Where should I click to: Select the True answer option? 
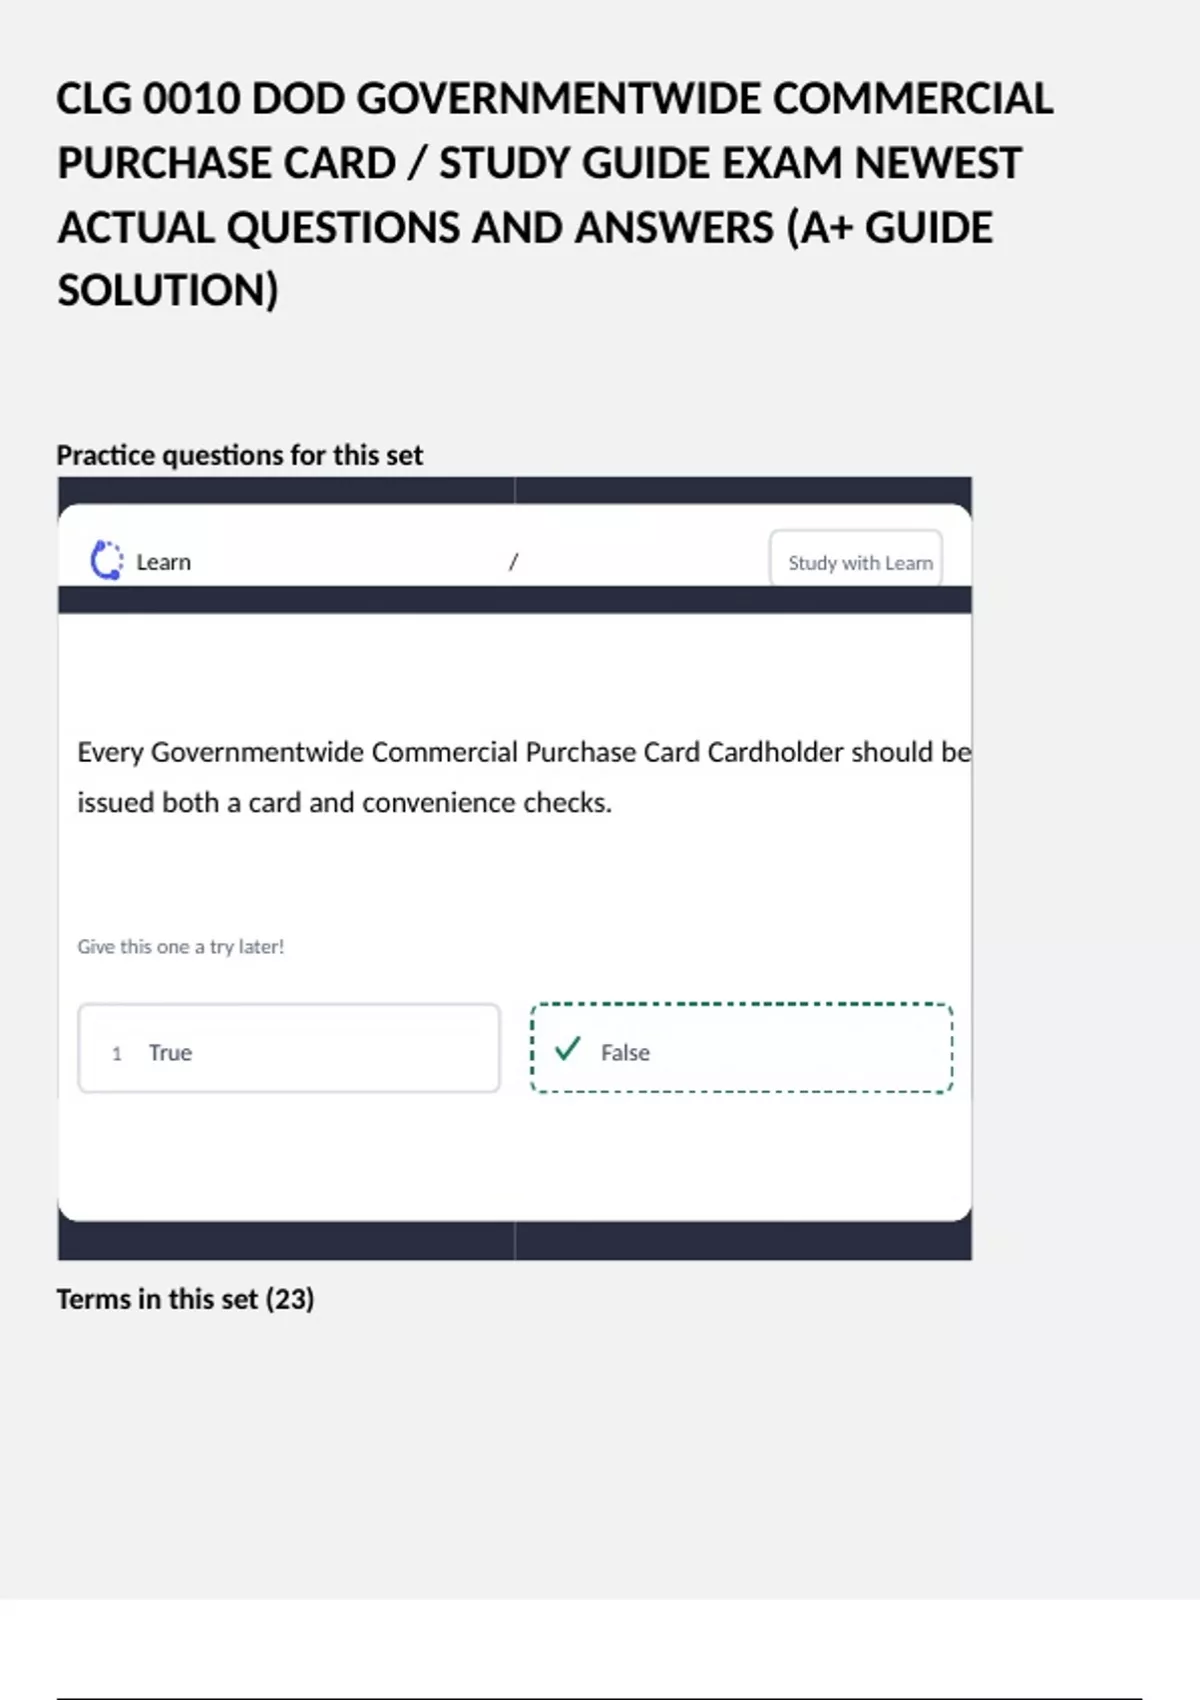(x=289, y=1048)
